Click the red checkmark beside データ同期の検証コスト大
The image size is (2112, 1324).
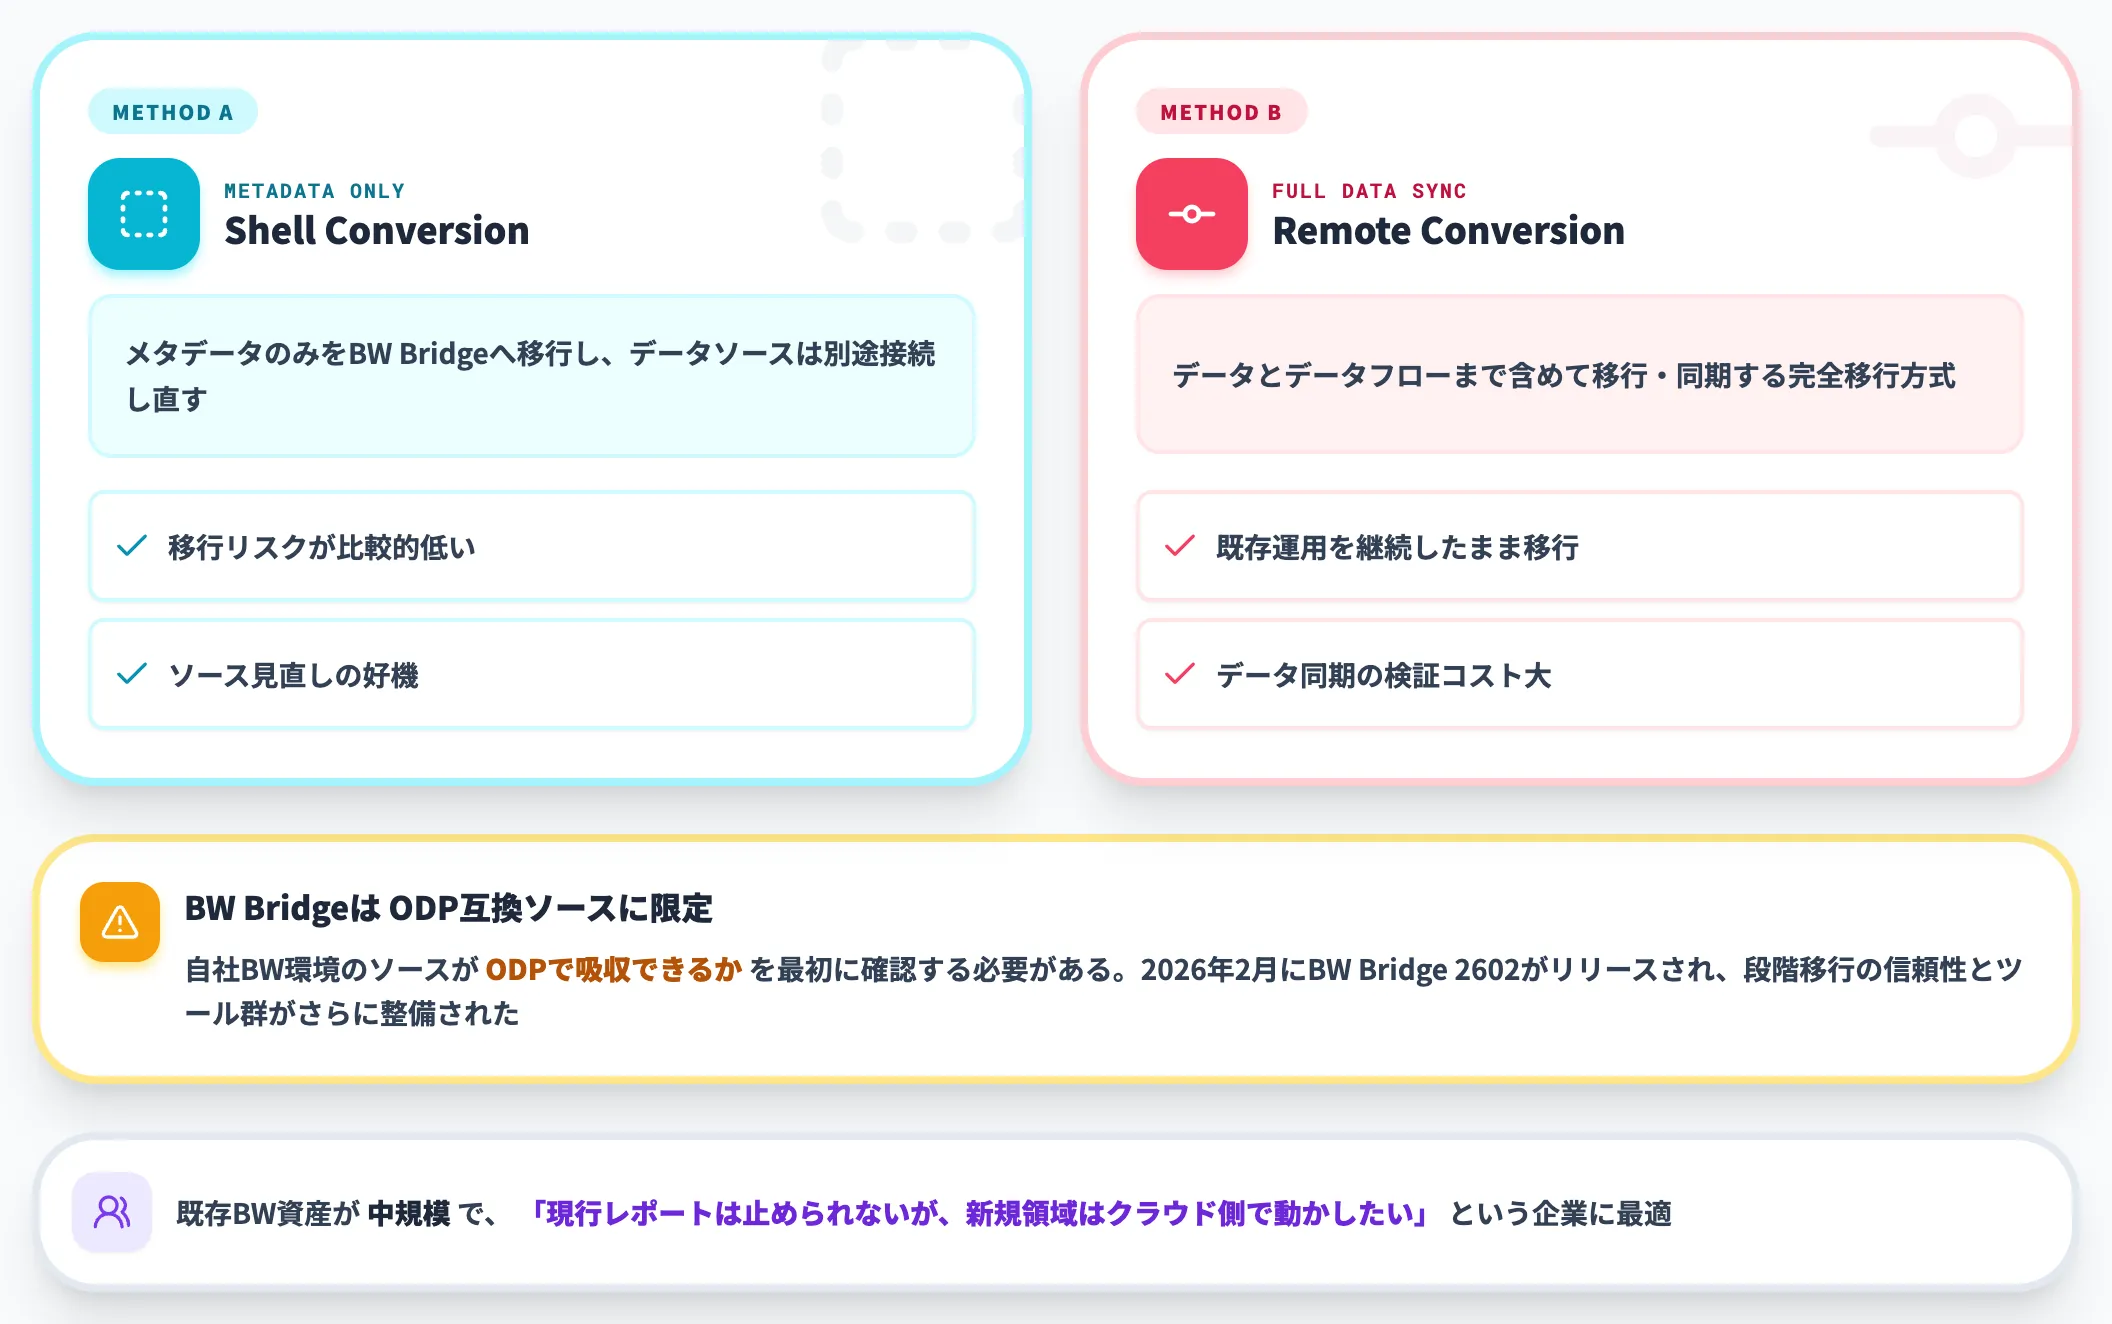(x=1180, y=674)
